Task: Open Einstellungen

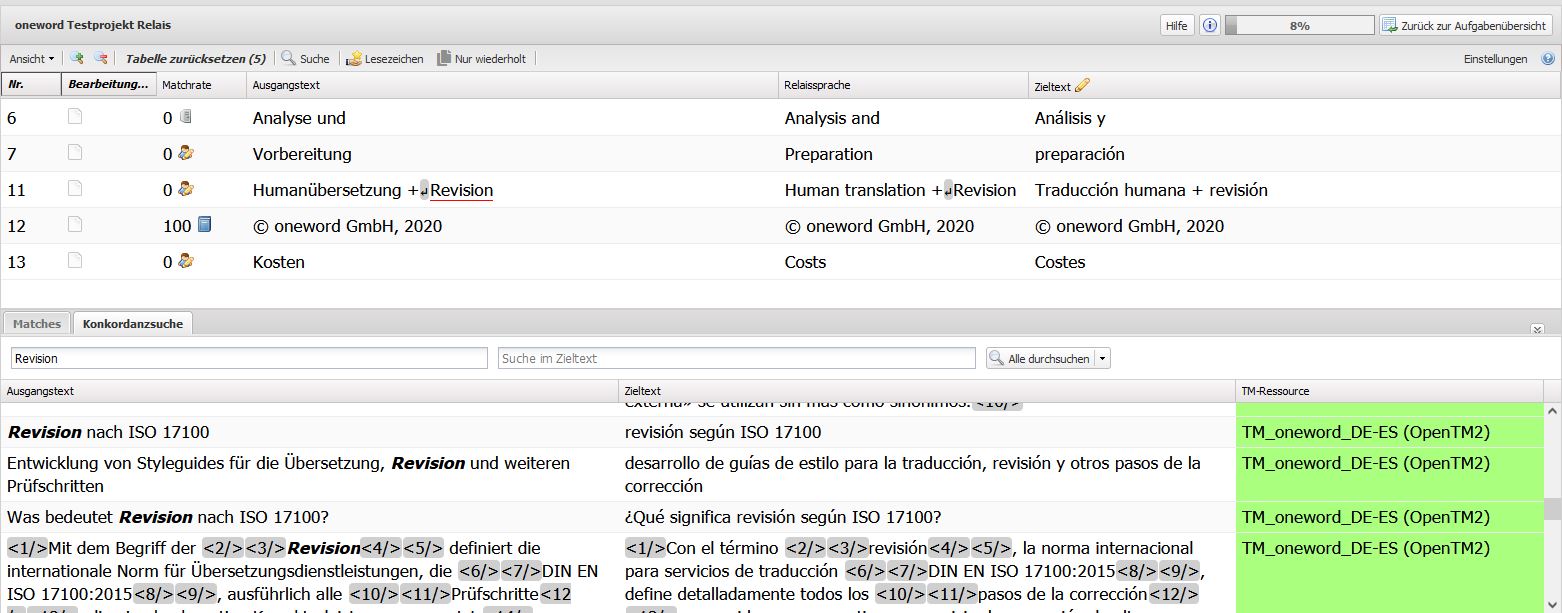Action: (1495, 59)
